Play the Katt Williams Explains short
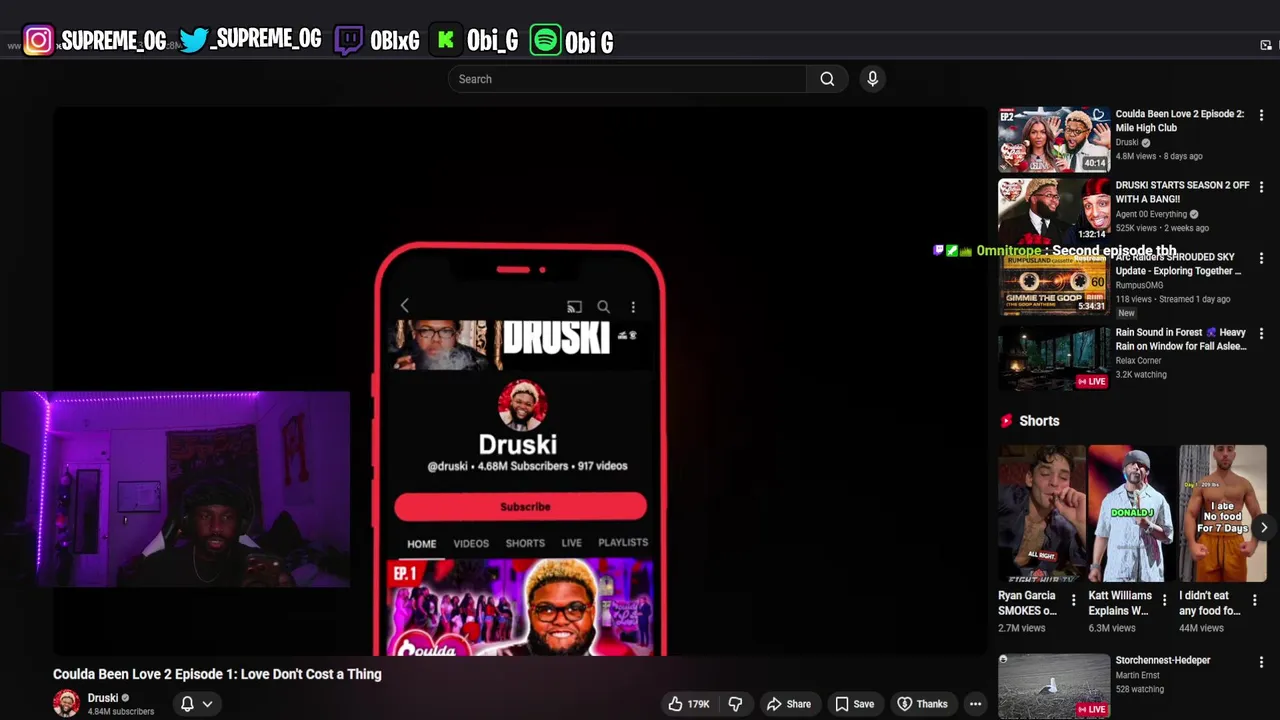Screen dimensions: 1280x720 1131,514
